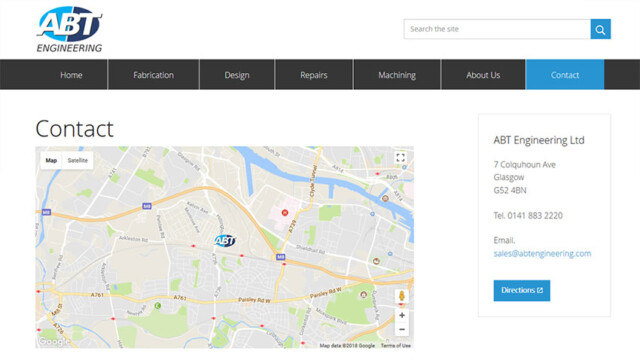The image size is (640, 360).
Task: Zoom in the map with plus button
Action: (x=402, y=315)
